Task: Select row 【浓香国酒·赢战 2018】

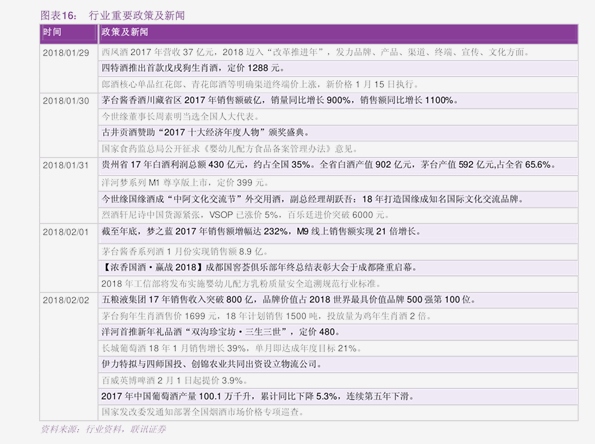Action: (338, 268)
